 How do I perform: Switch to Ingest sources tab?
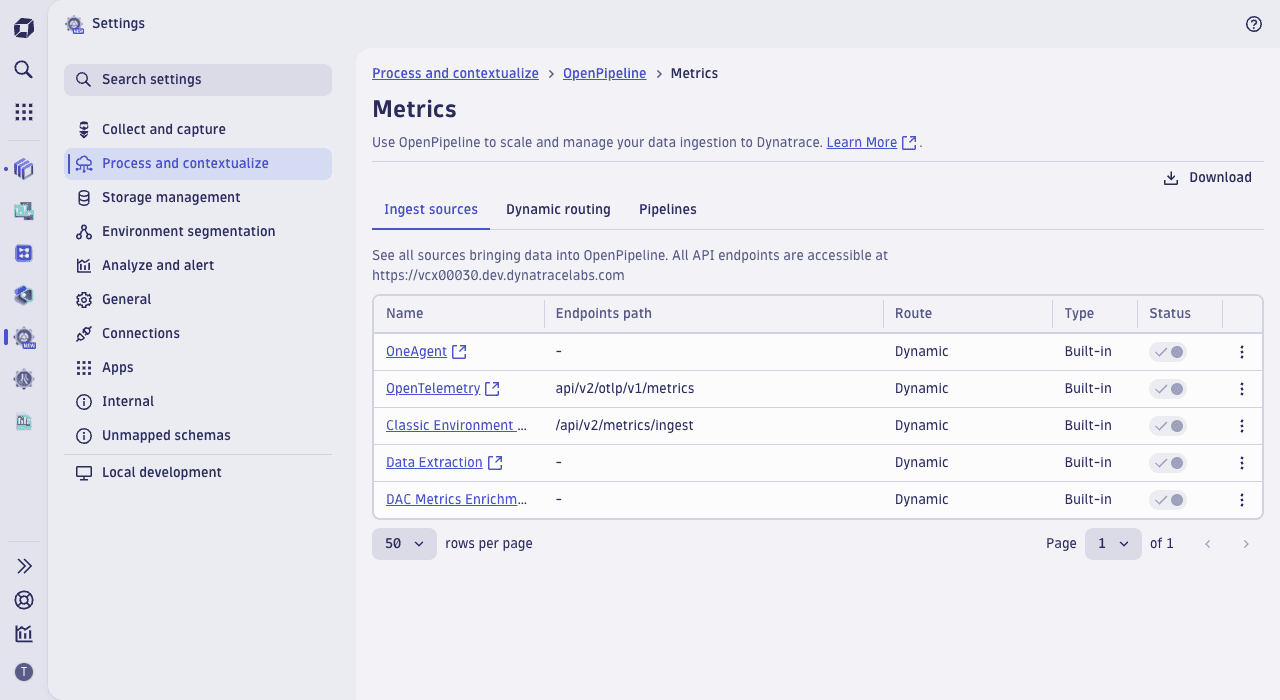click(431, 210)
